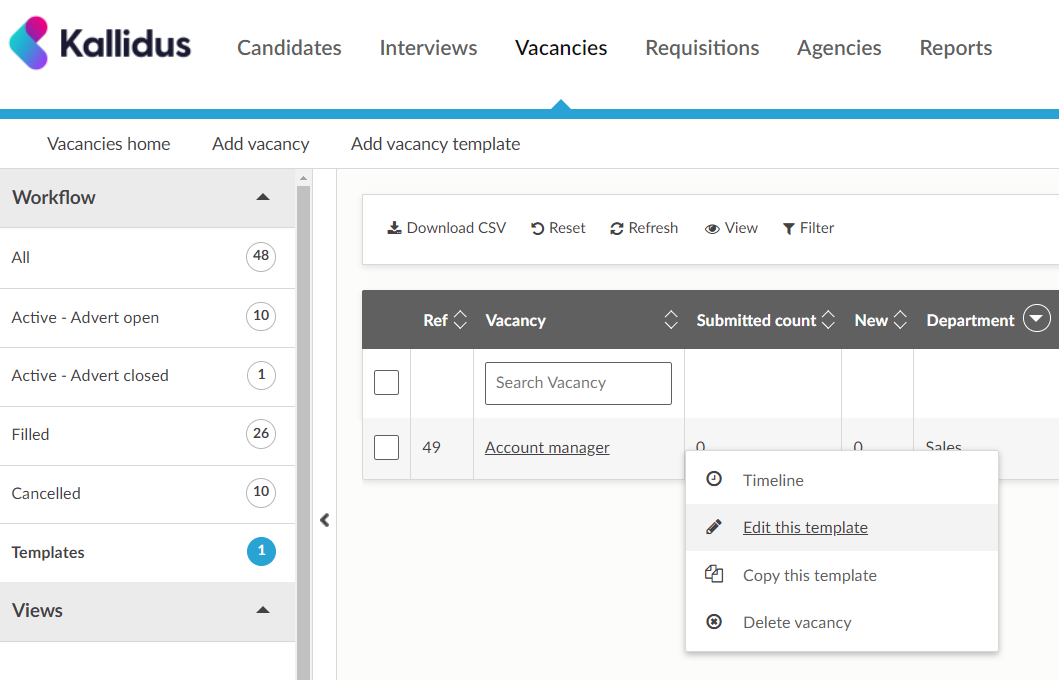Click the Kallidus logo
Viewport: 1059px width, 680px height.
pyautogui.click(x=100, y=44)
